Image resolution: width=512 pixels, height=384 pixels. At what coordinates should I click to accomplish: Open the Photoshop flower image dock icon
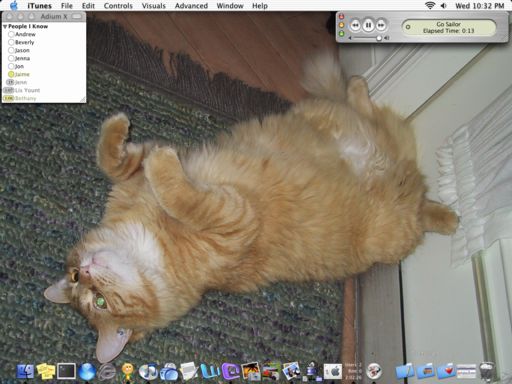coord(271,371)
